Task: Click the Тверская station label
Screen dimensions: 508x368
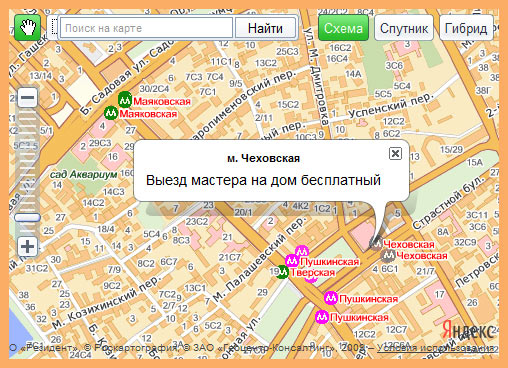Action: tap(312, 273)
